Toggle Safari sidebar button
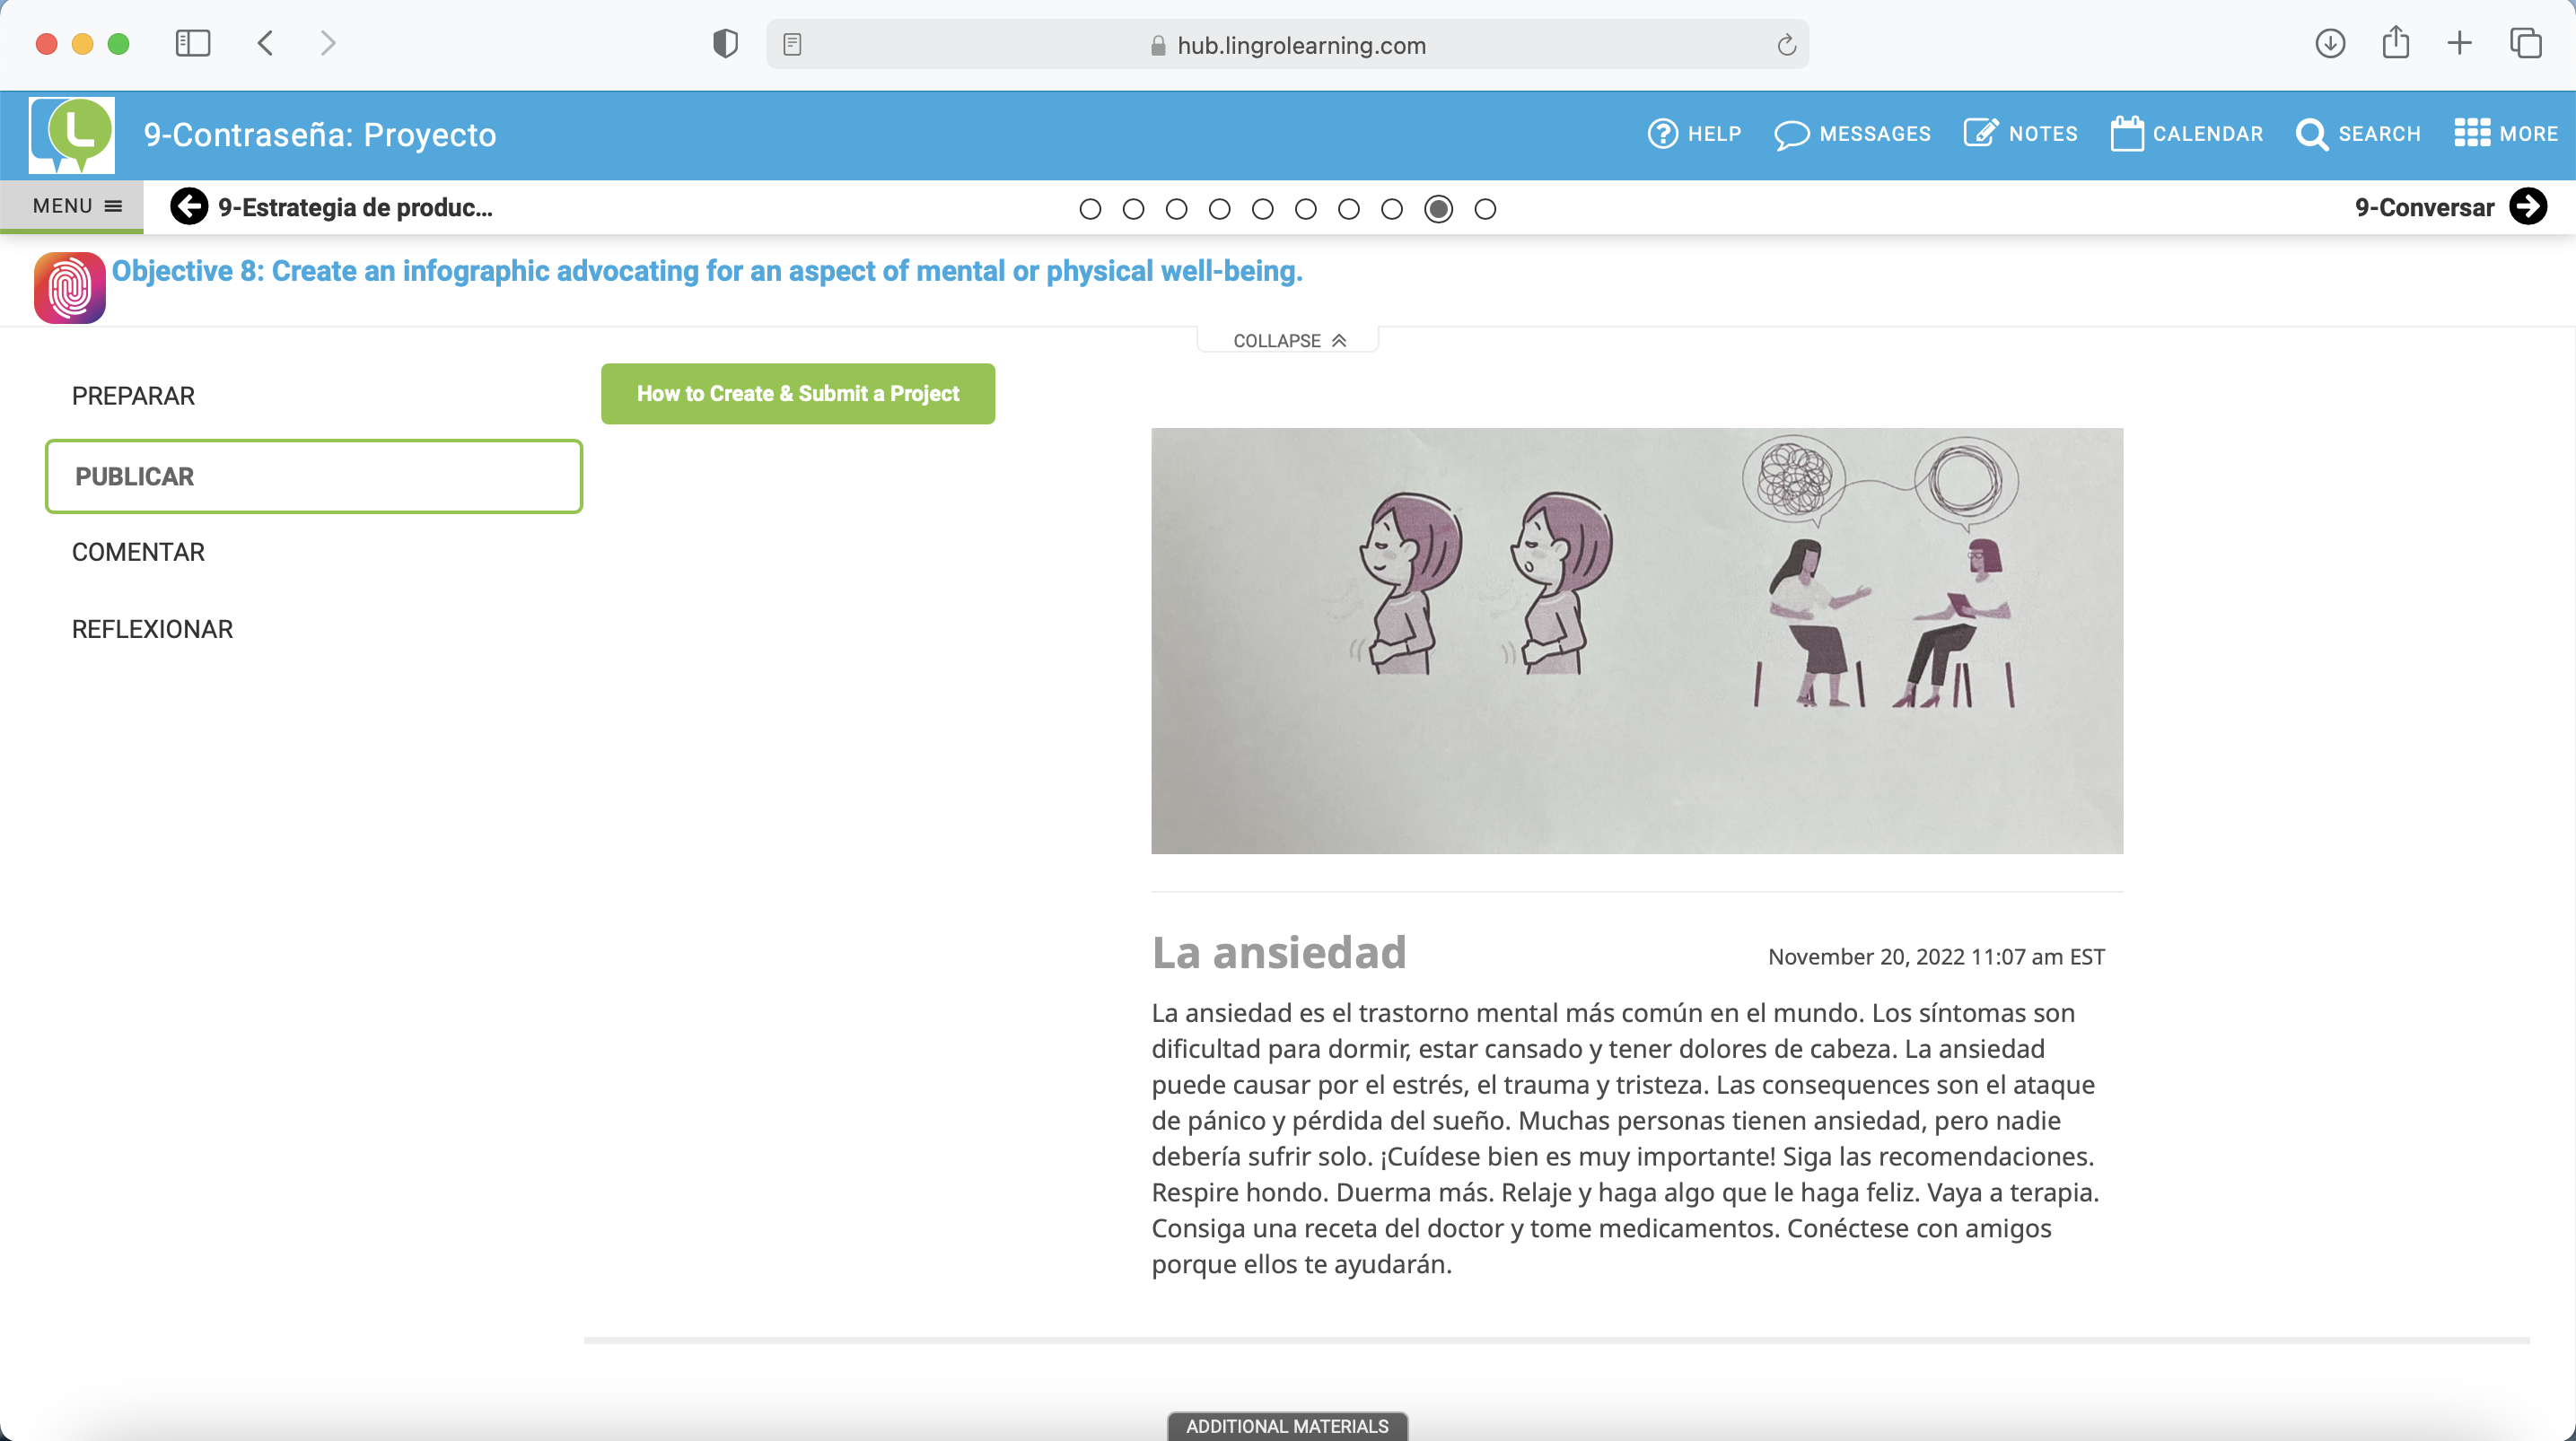Viewport: 2576px width, 1441px height. [193, 43]
